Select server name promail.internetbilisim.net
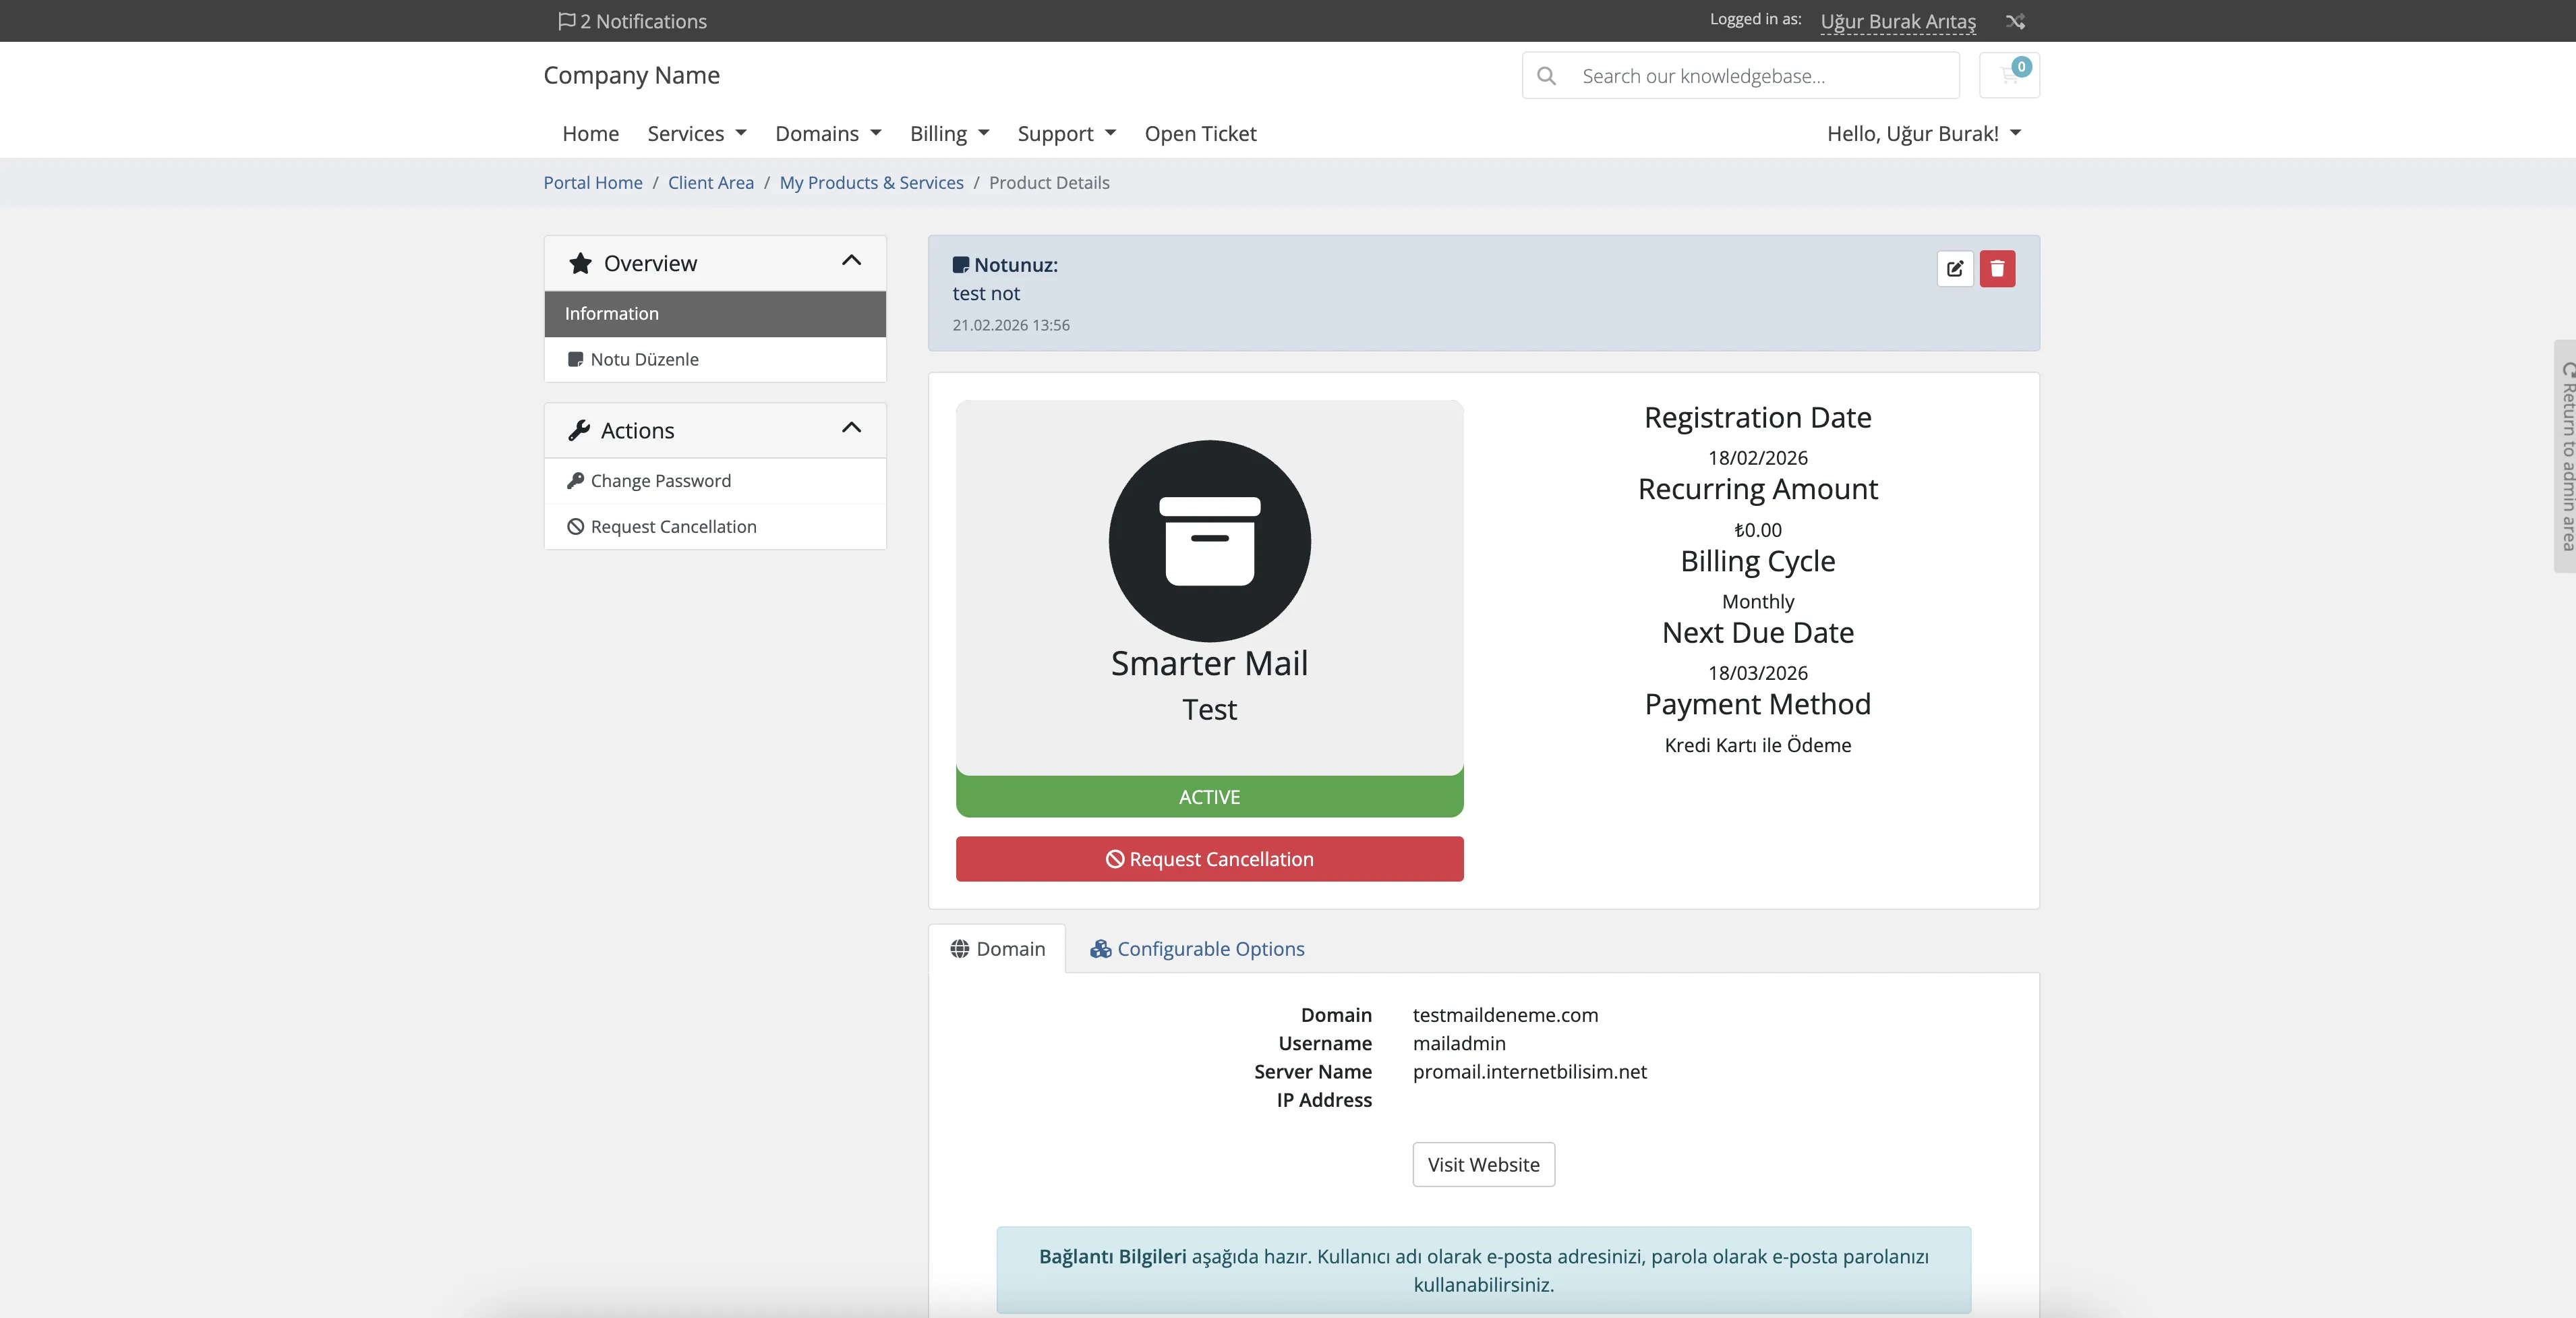Screen dimensions: 2576x1318 click(1529, 1071)
